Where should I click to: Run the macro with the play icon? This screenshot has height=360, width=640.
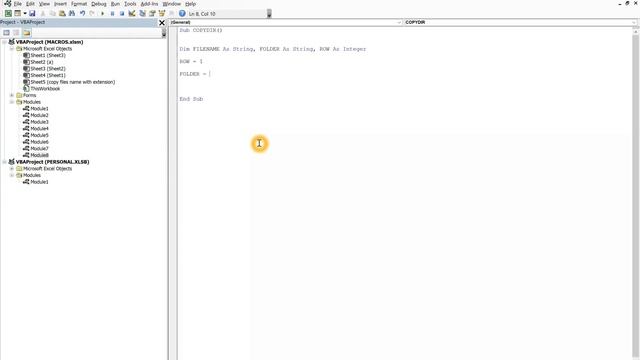pyautogui.click(x=102, y=13)
